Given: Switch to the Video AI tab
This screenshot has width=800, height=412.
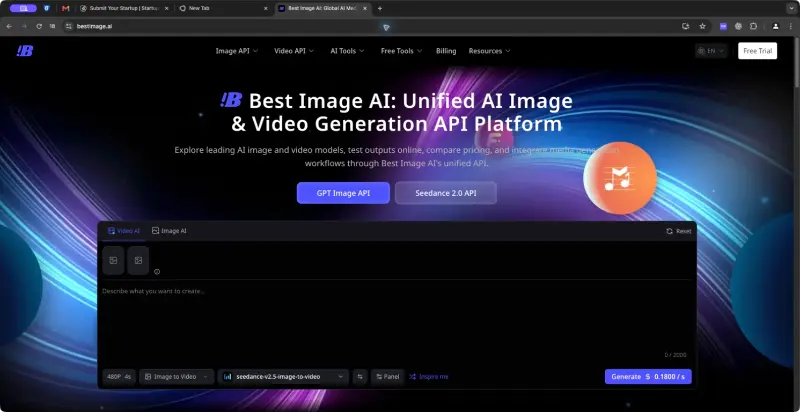Looking at the screenshot, I should click(x=123, y=231).
